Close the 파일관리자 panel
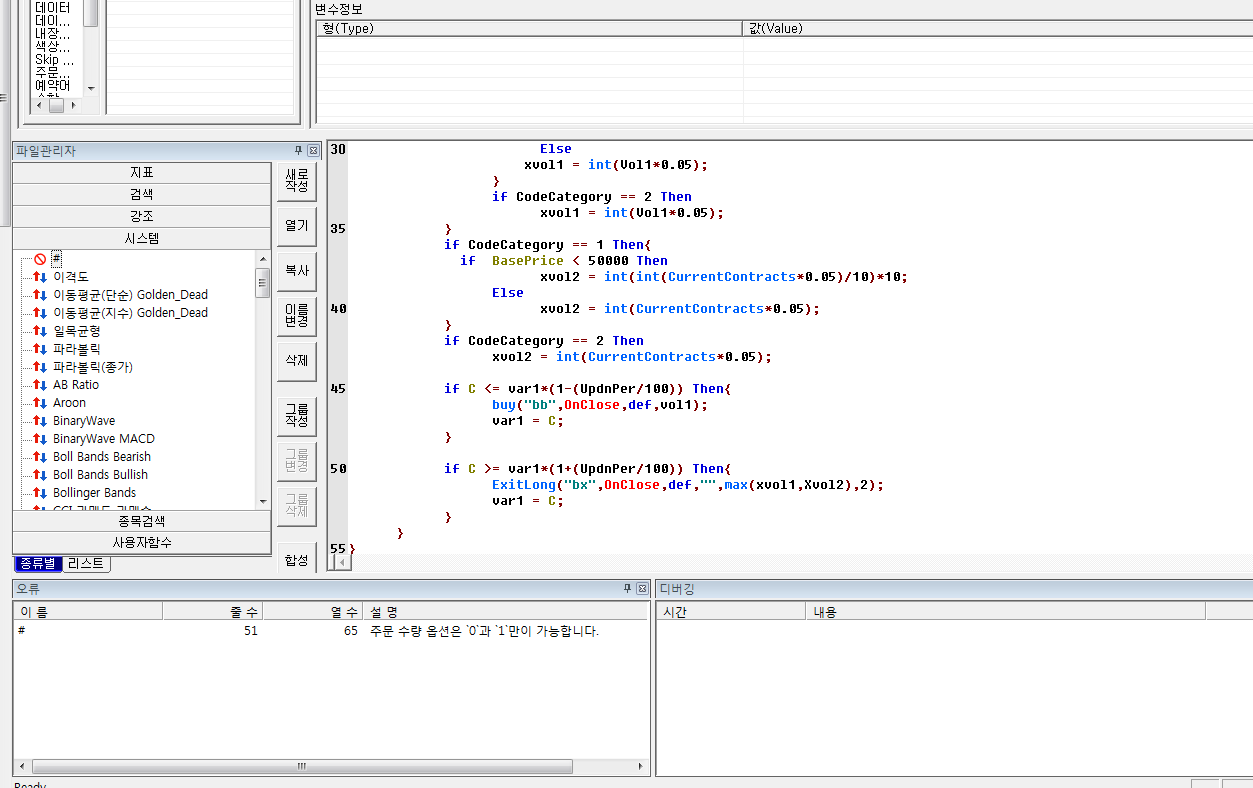1253x788 pixels. [x=313, y=151]
